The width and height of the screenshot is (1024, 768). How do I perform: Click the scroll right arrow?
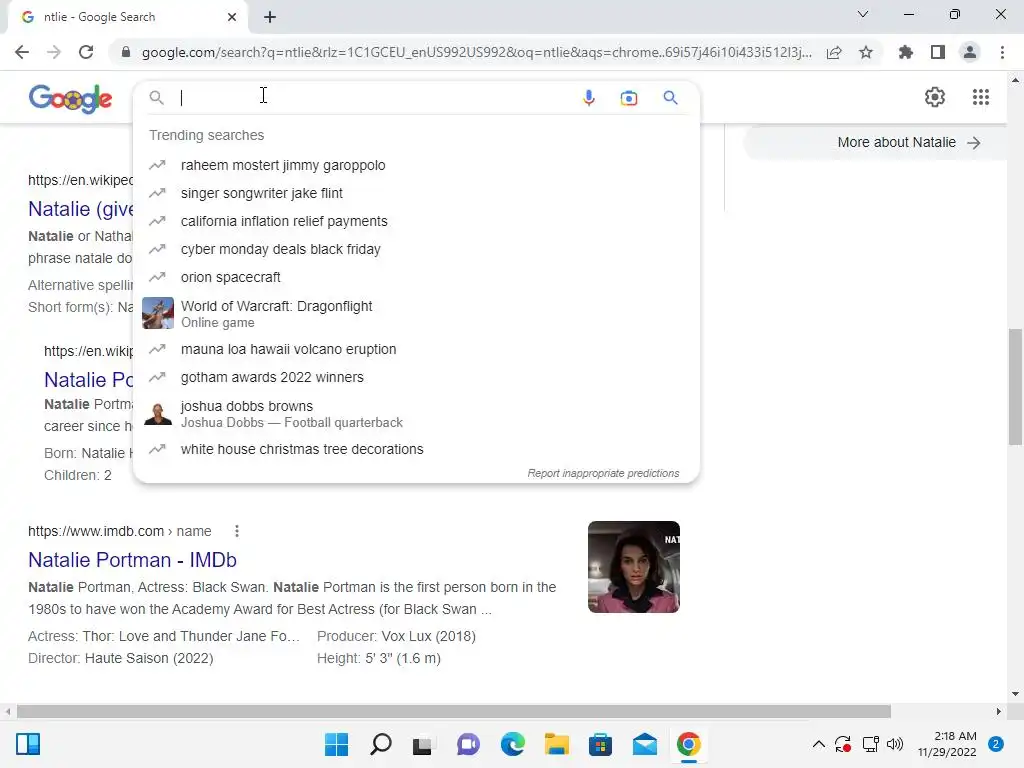click(999, 711)
